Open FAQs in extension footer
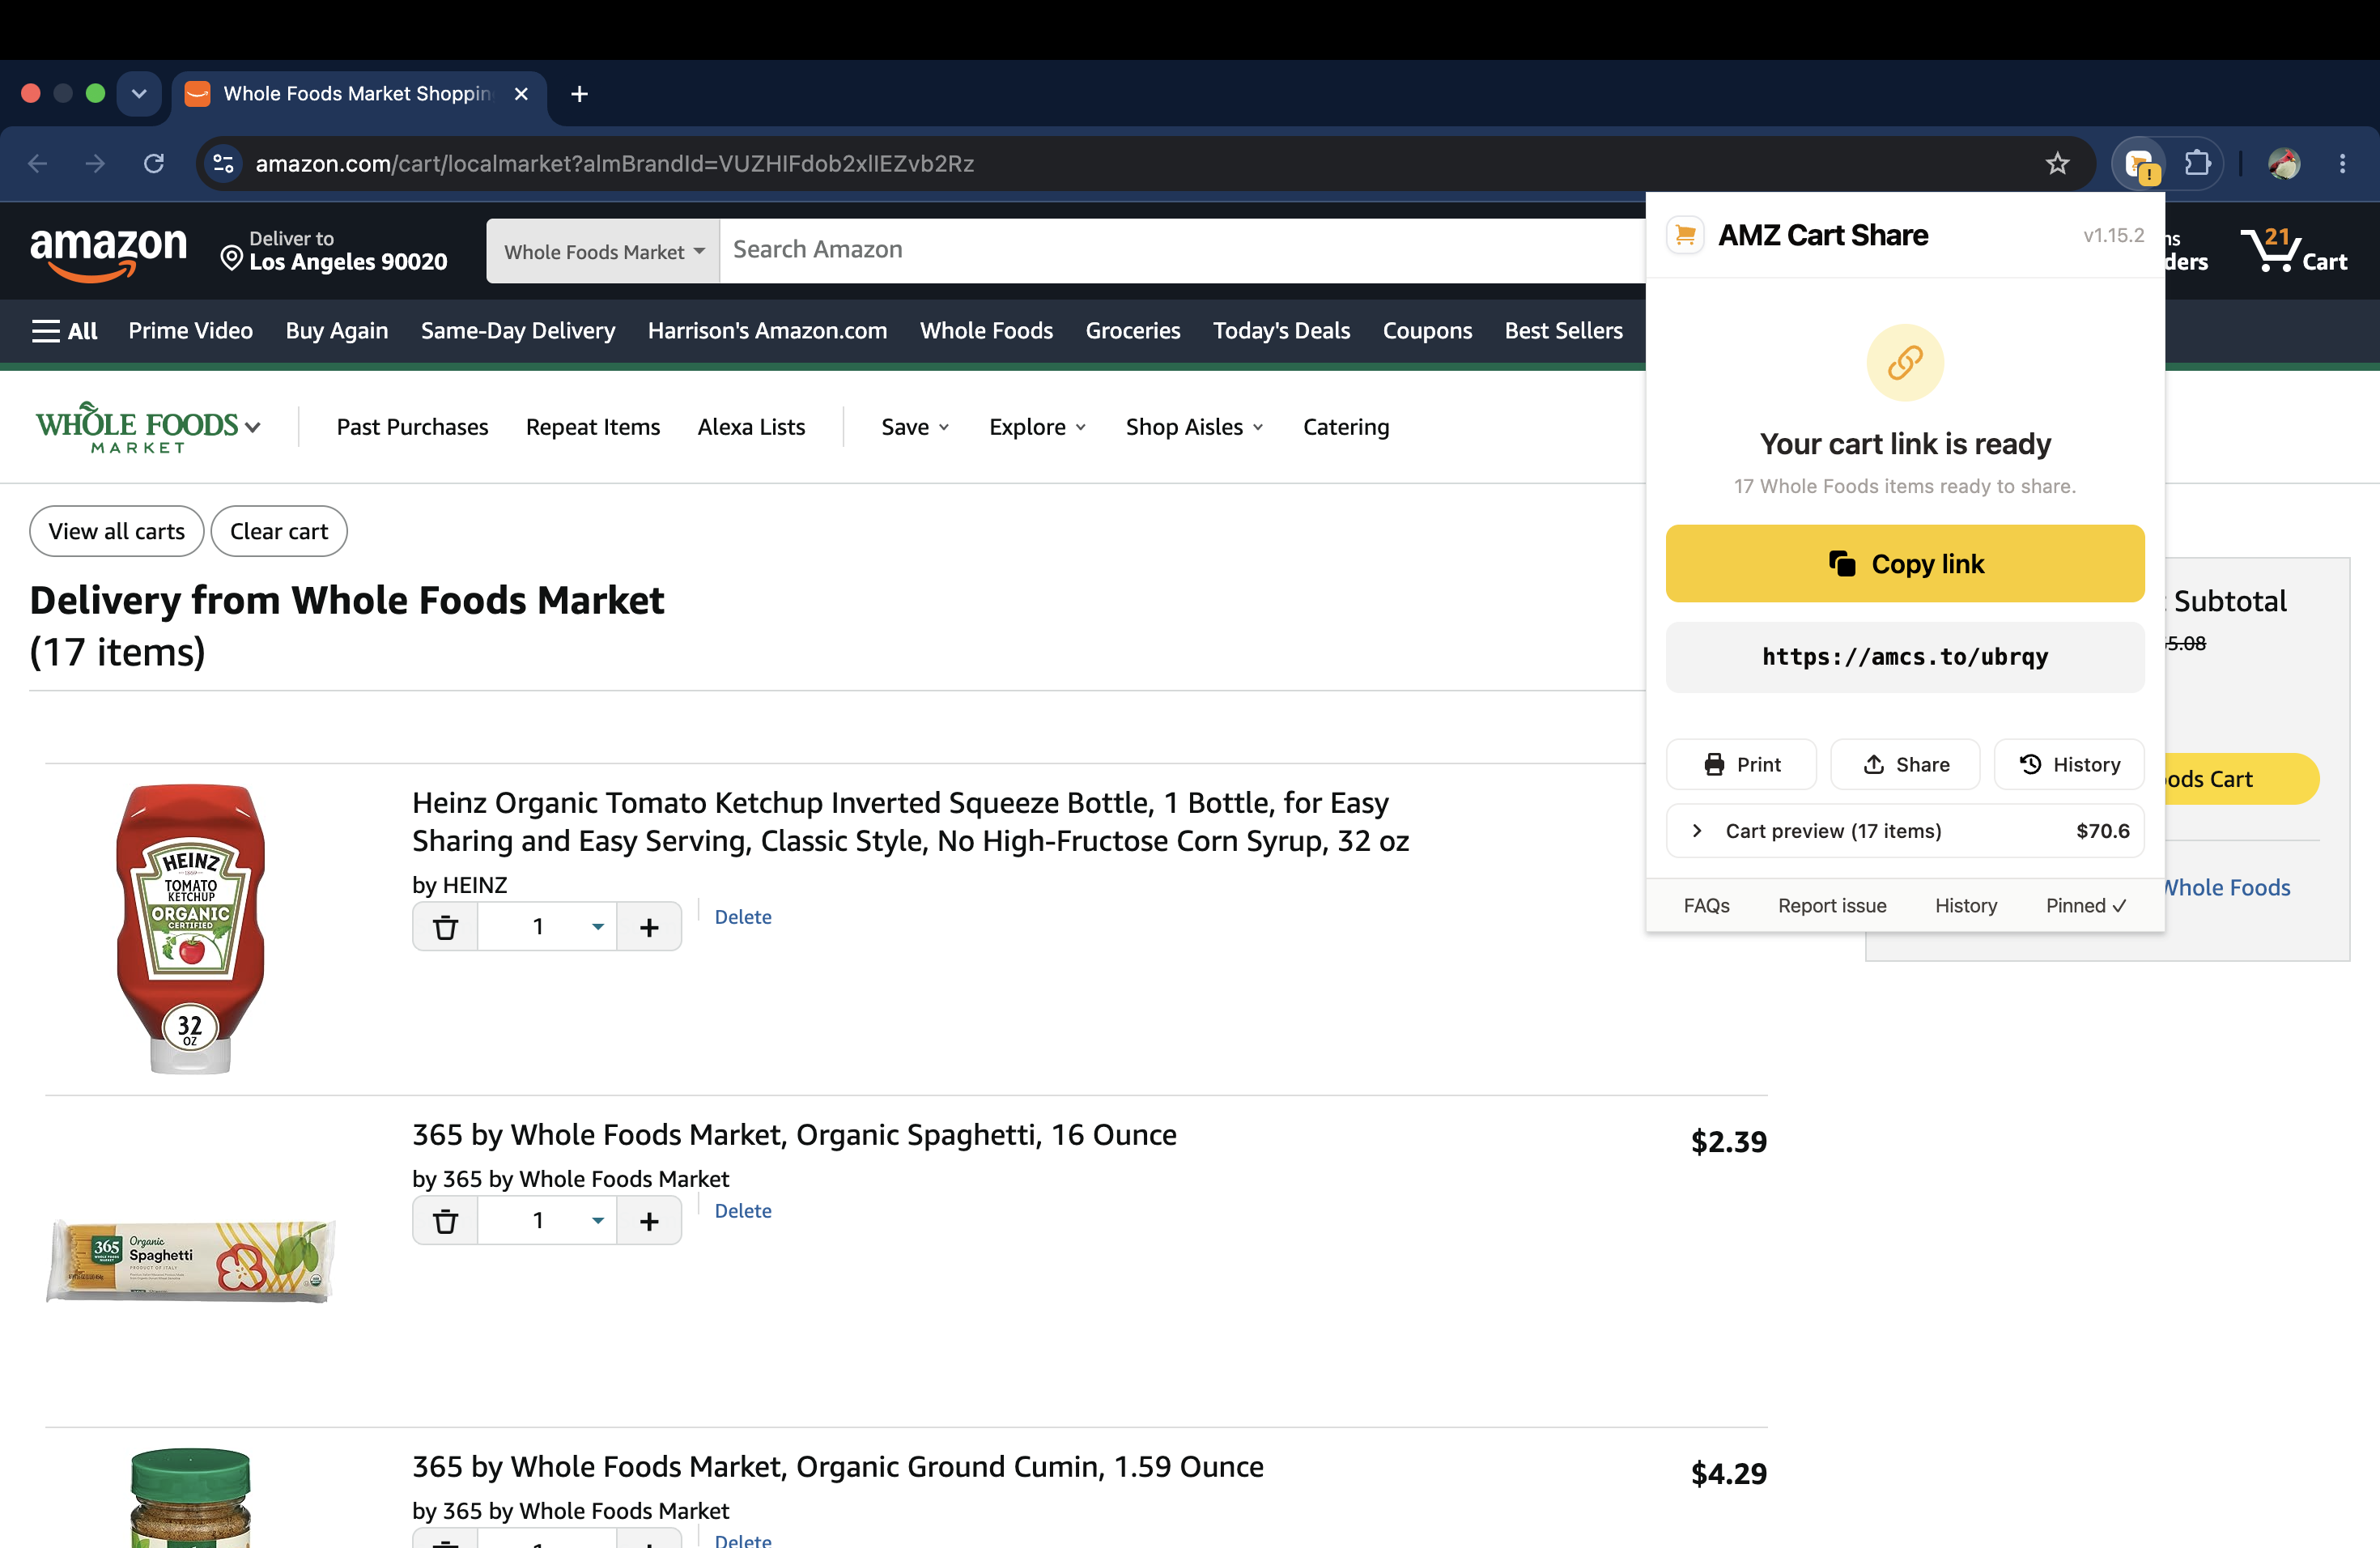 coord(1706,906)
